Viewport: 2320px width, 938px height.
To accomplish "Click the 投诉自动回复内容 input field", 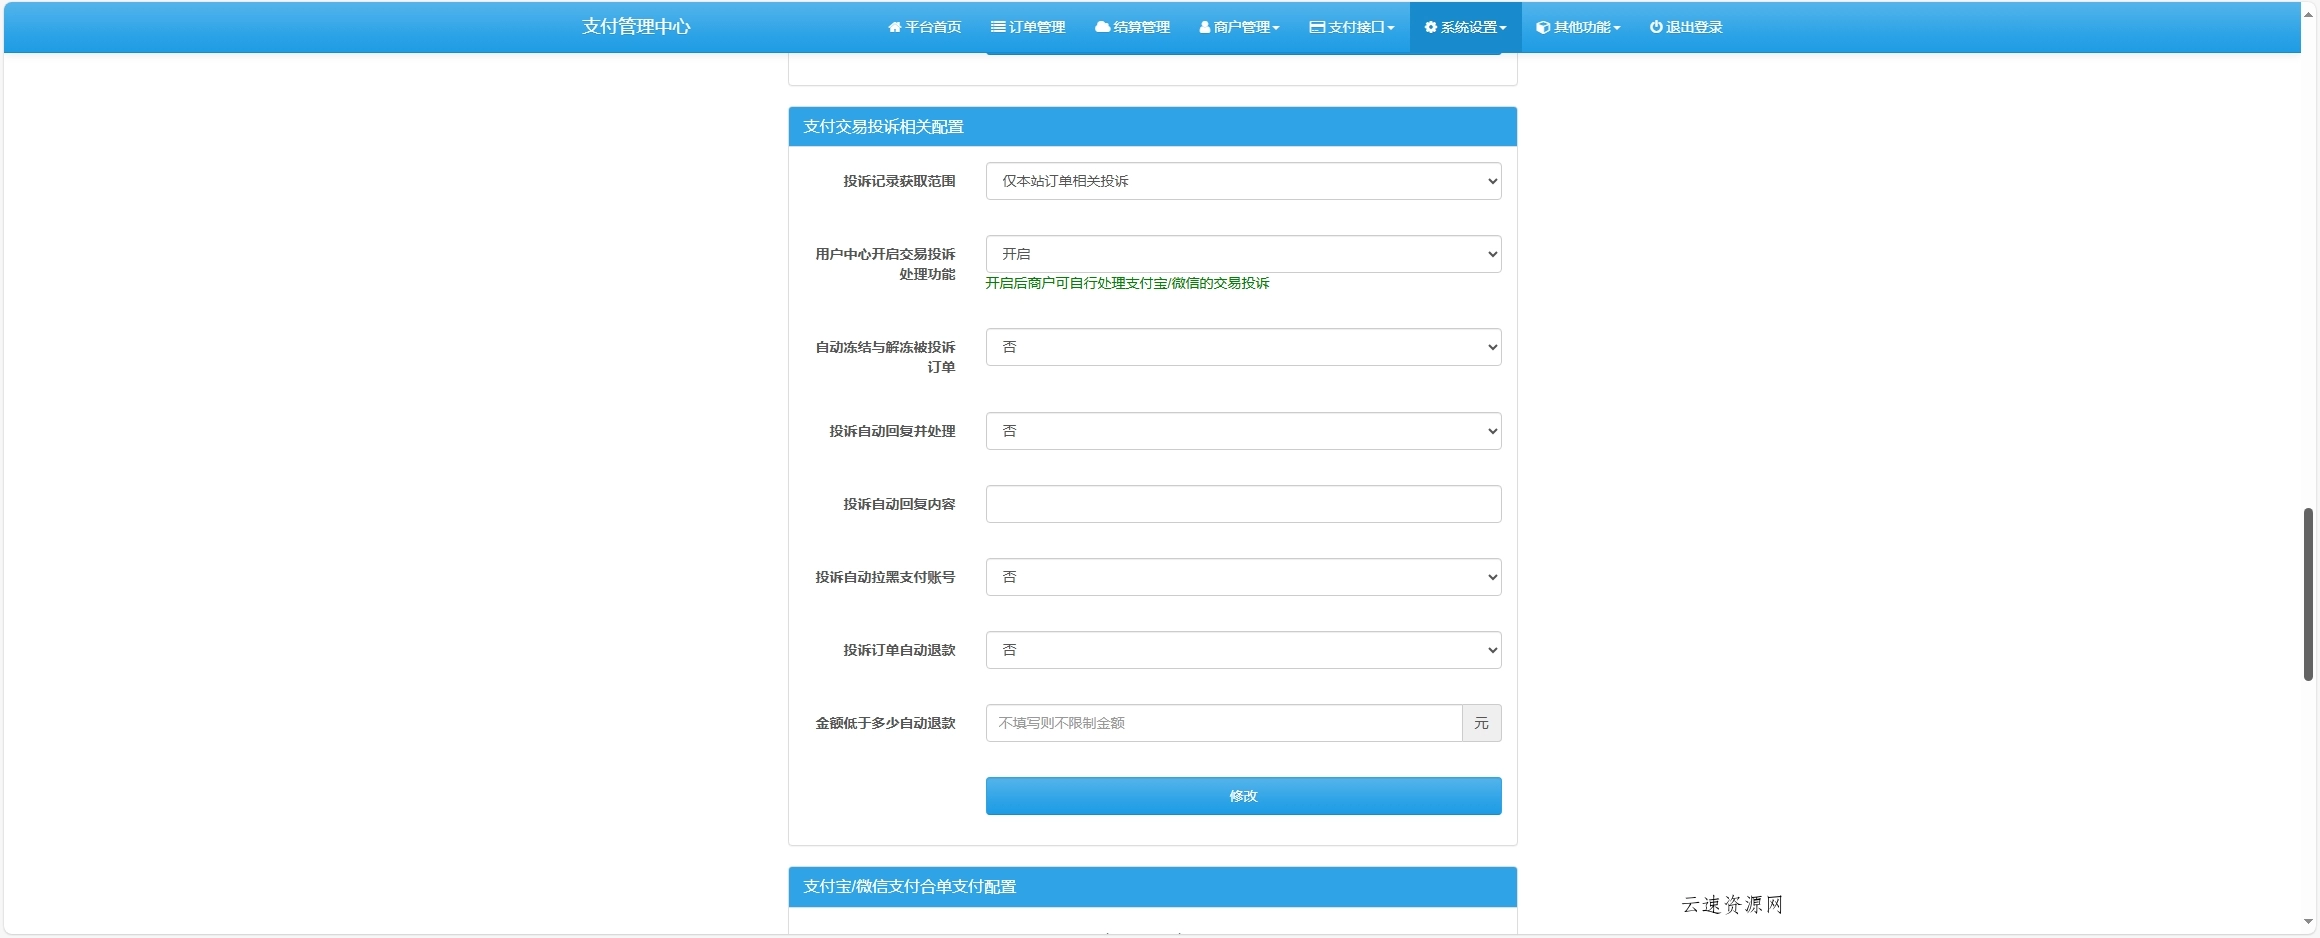I will [x=1242, y=503].
